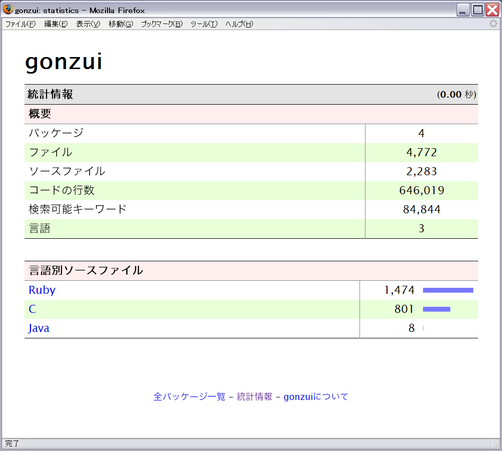502x451 pixels.
Task: Minimize the Firefox window
Action: (462, 10)
